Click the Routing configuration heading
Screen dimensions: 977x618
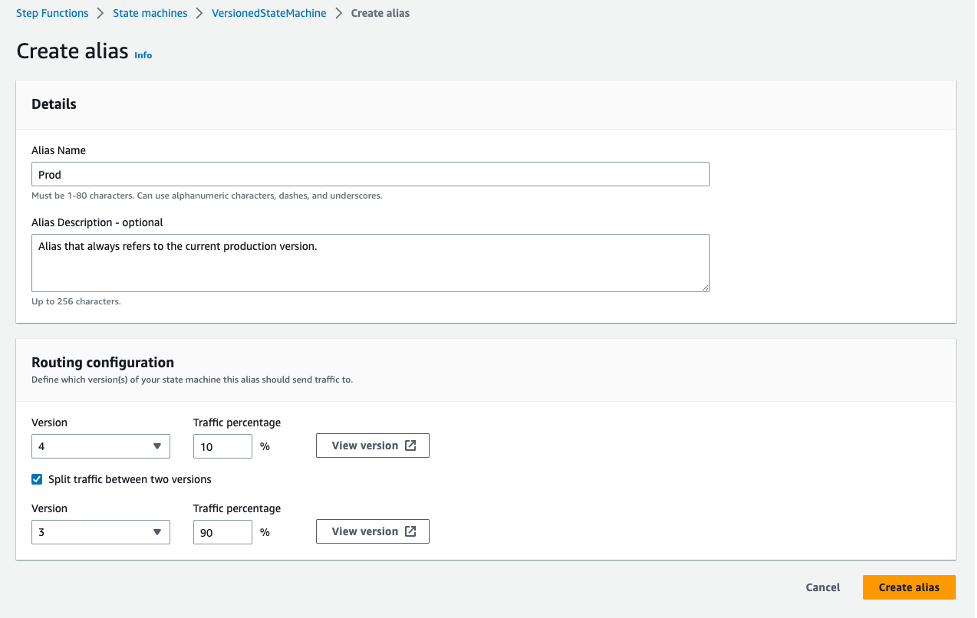coord(103,363)
